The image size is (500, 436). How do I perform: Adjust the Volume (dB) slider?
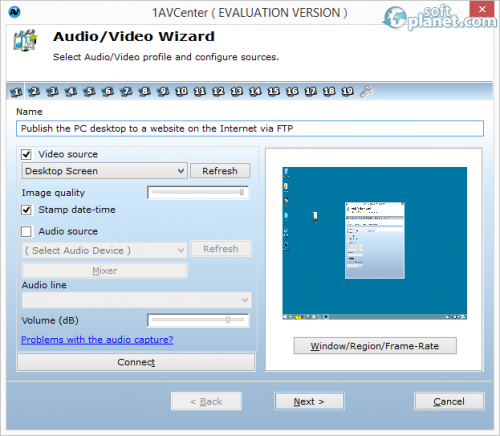198,320
